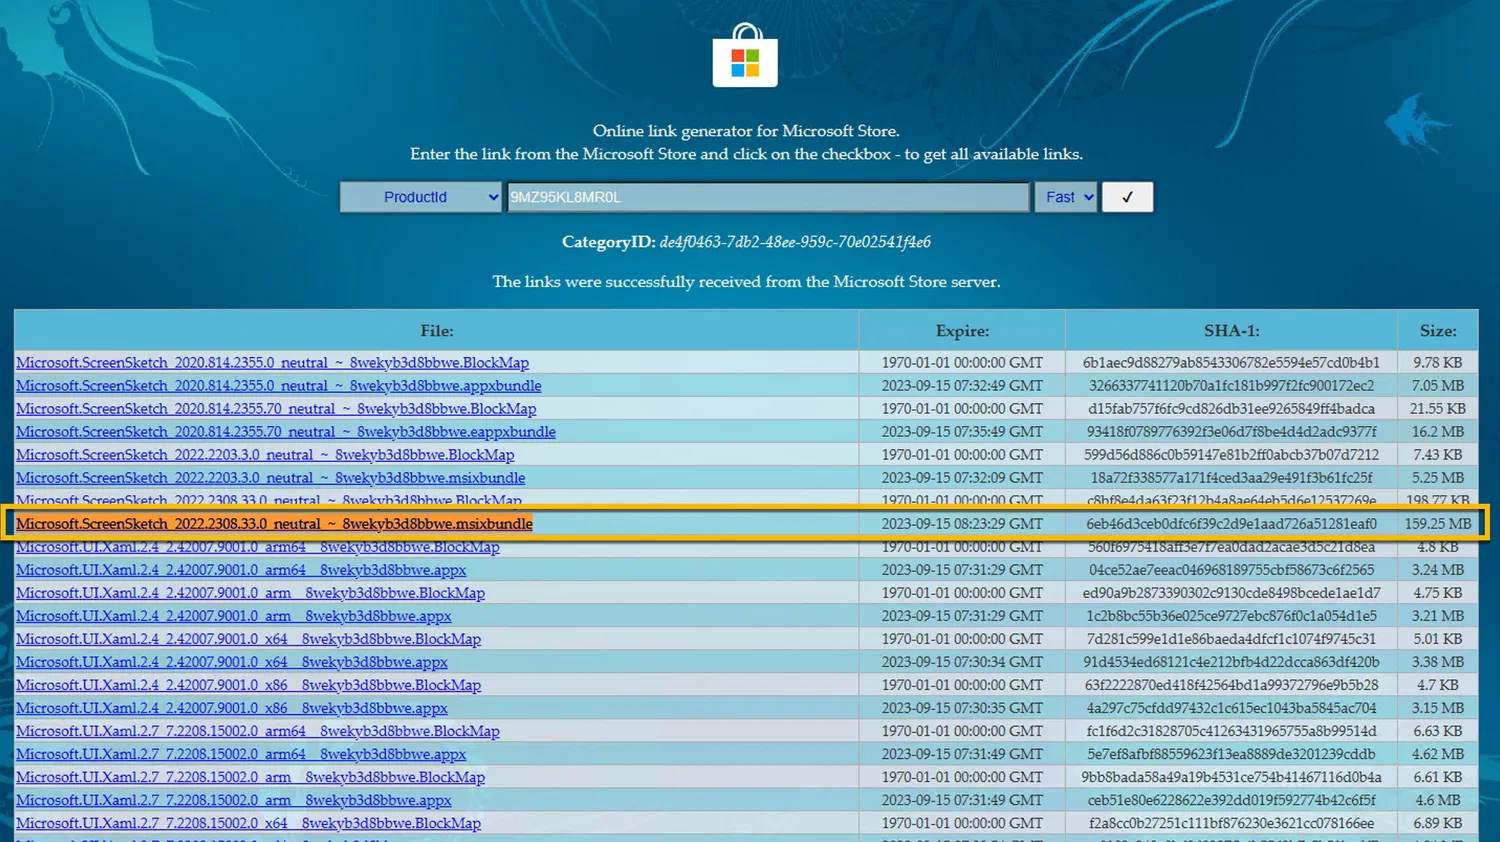Open UI.Xaml.2.4 arm BlockMap link
Screen dimensions: 1500x842
pos(250,593)
